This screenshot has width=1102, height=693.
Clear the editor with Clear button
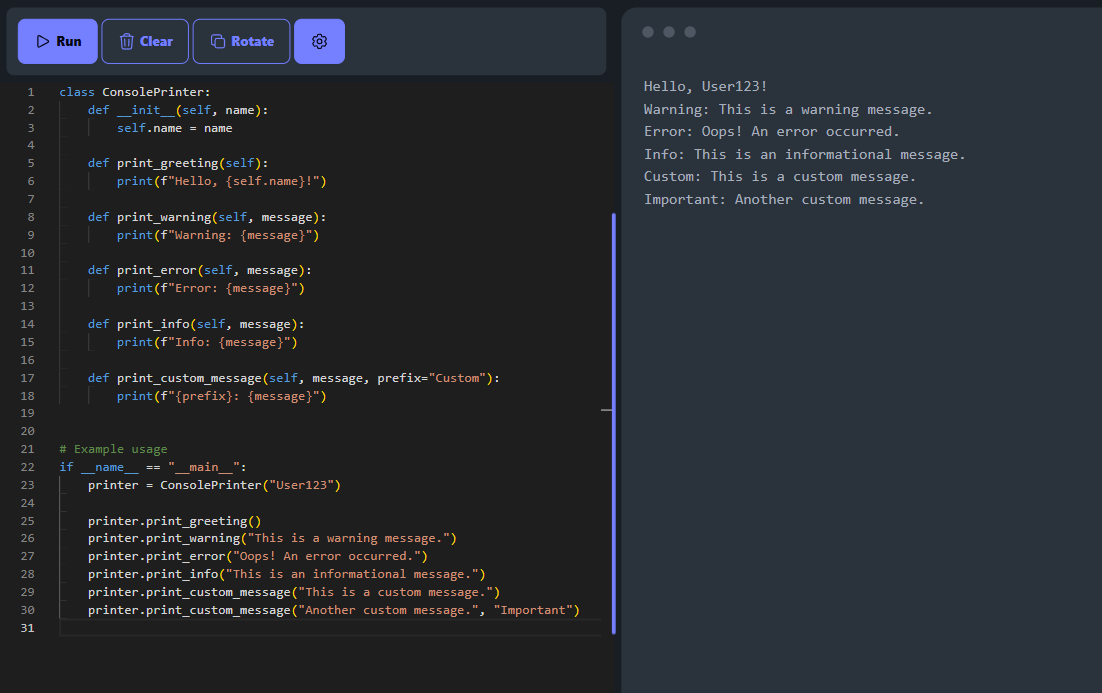point(145,41)
